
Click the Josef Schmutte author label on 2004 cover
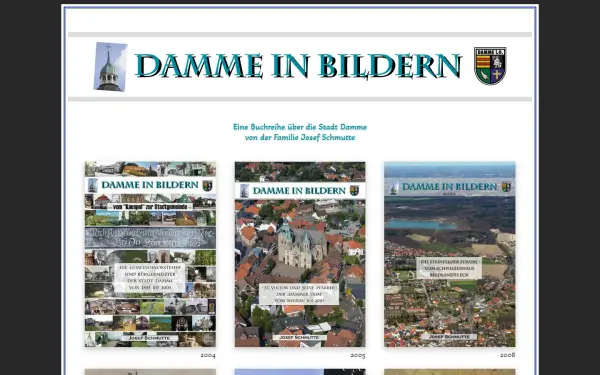click(149, 338)
